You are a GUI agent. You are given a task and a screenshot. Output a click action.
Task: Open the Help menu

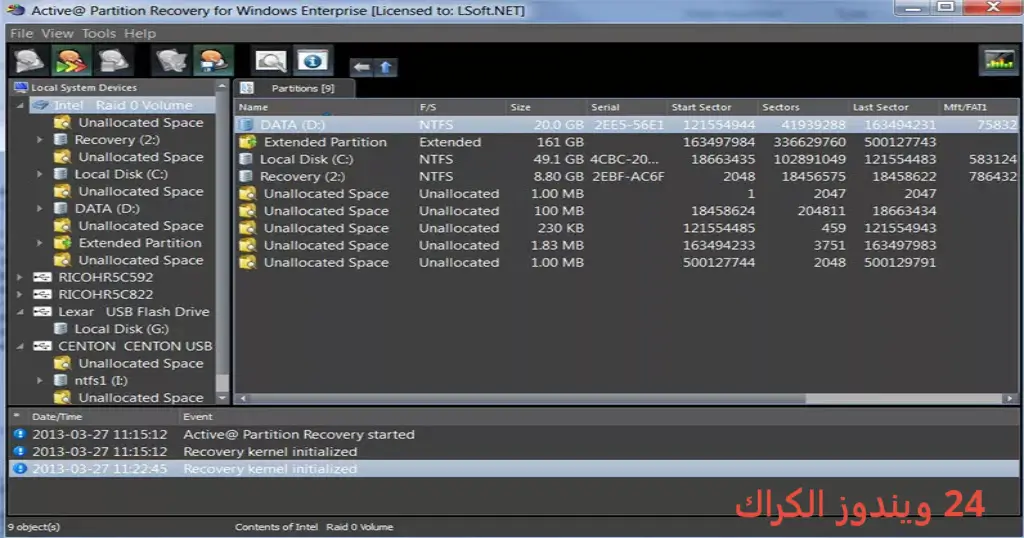point(140,33)
